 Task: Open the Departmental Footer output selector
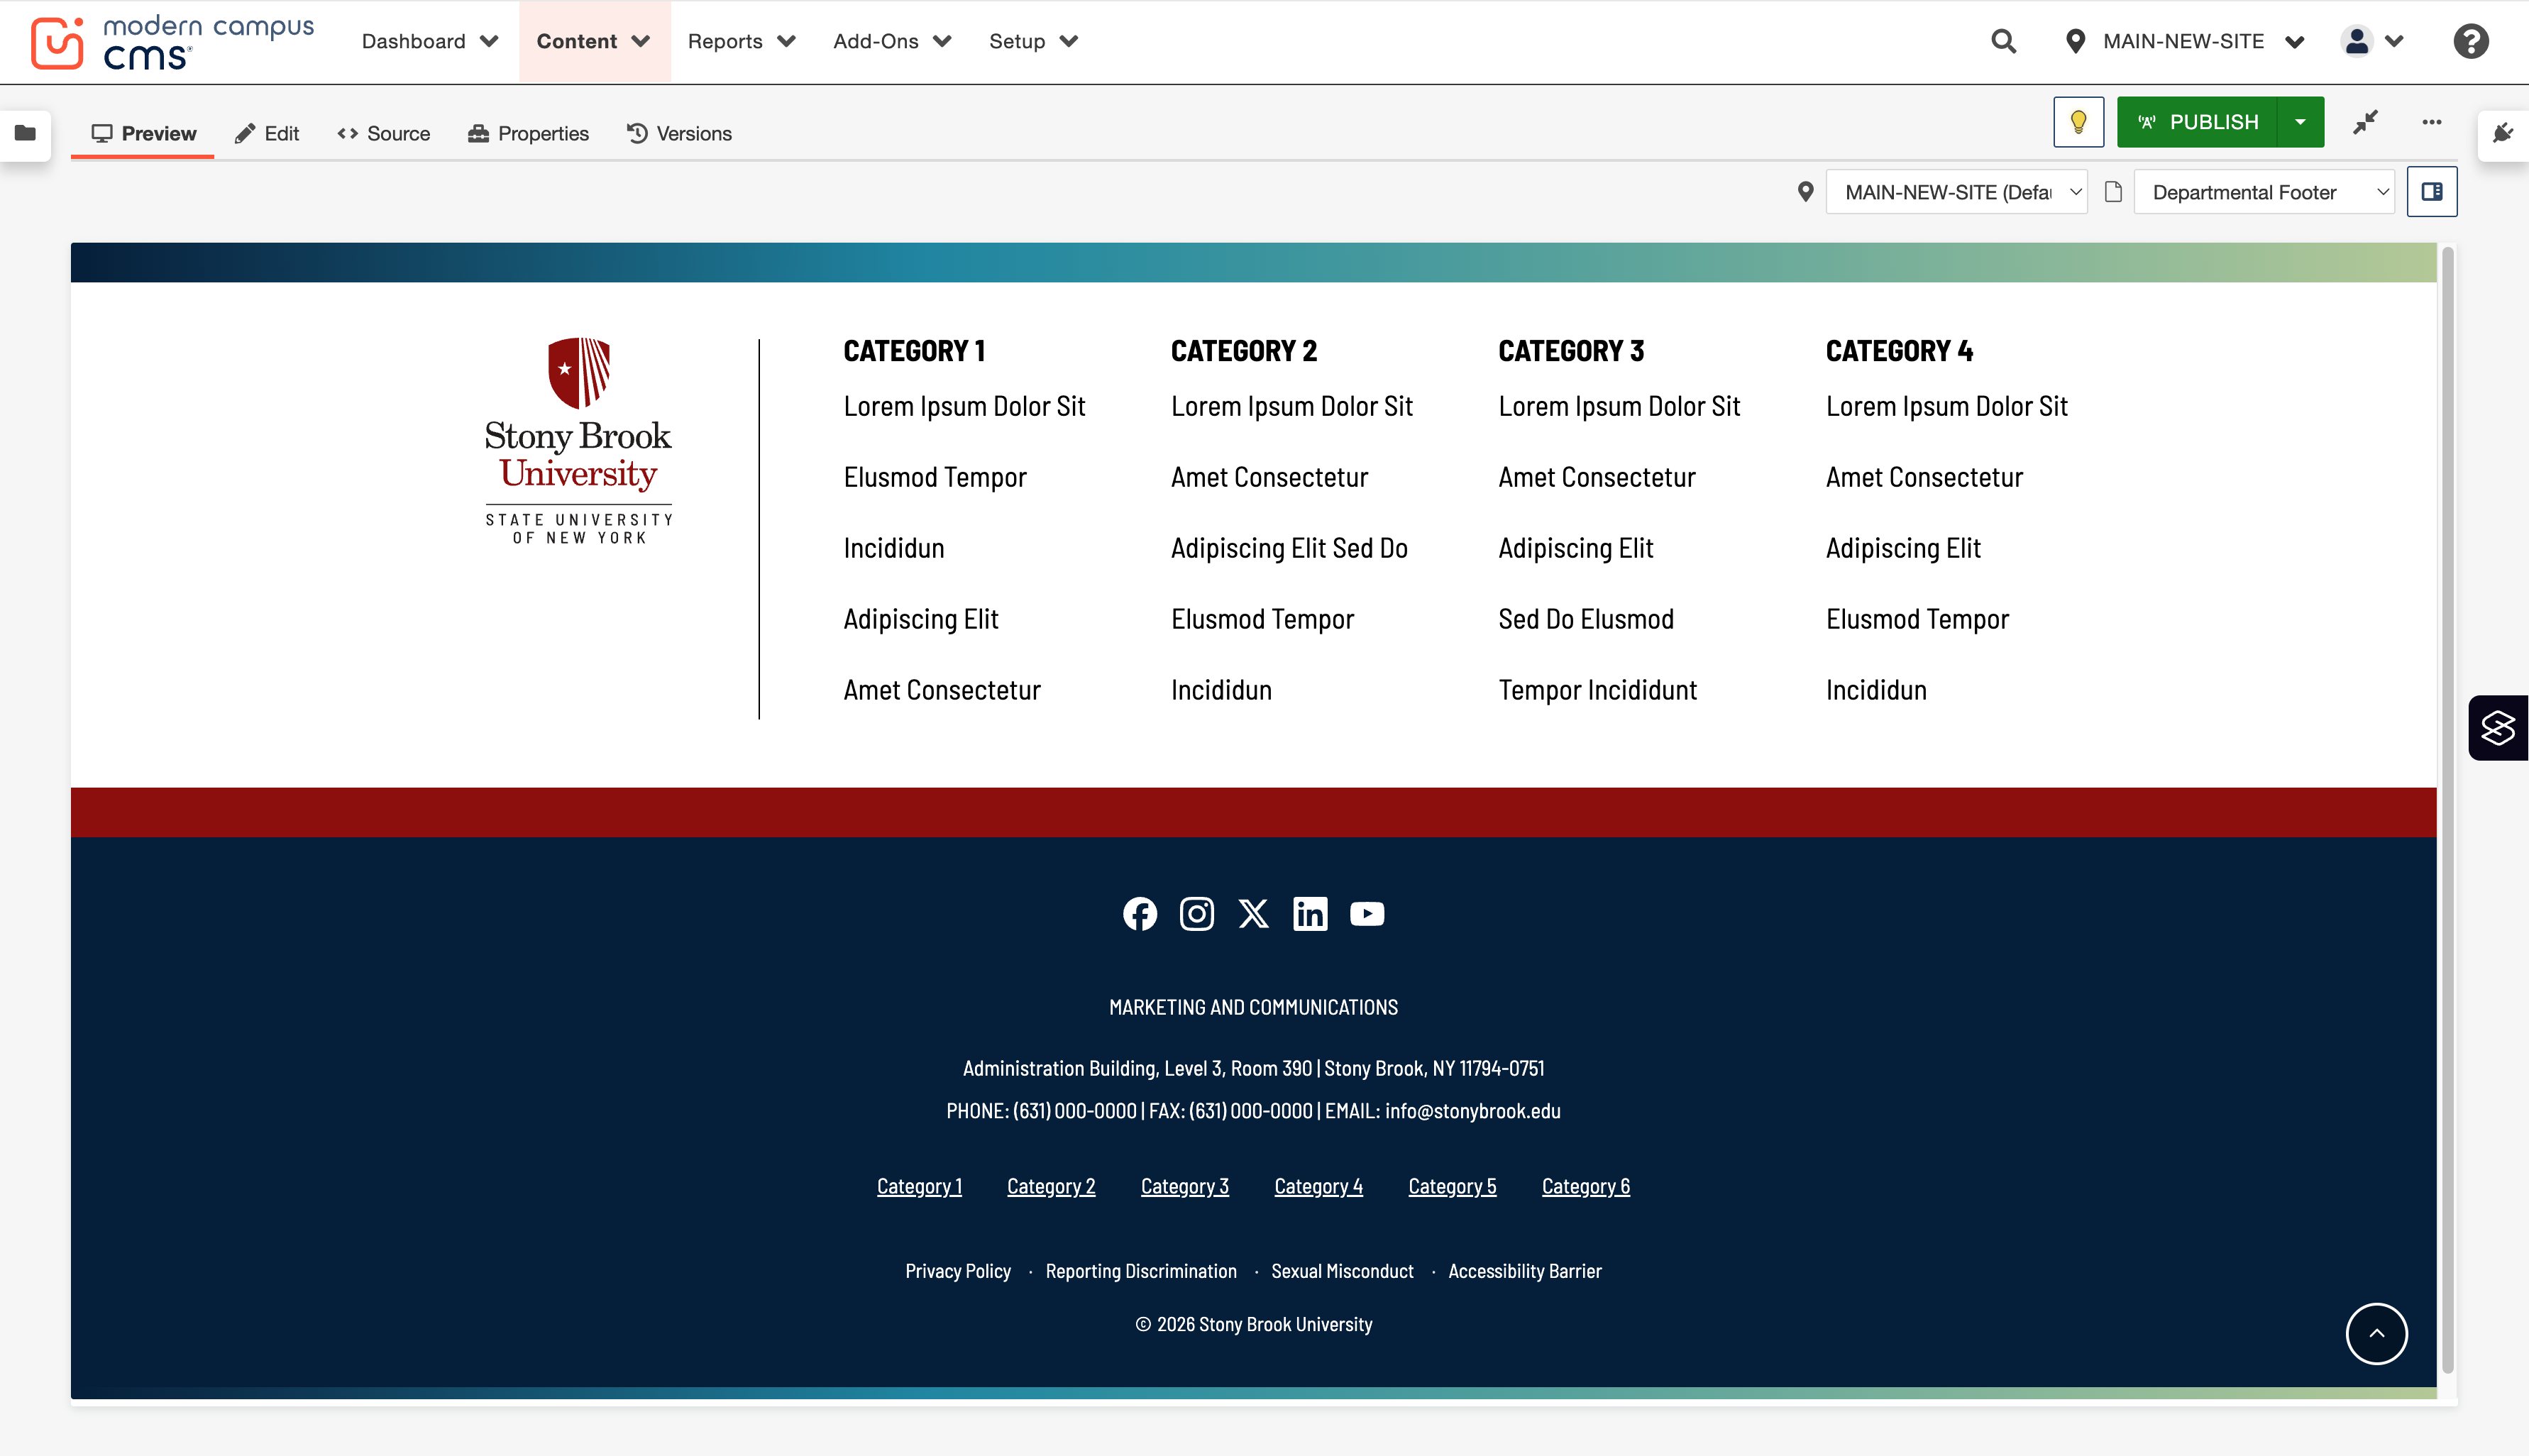(x=2264, y=192)
